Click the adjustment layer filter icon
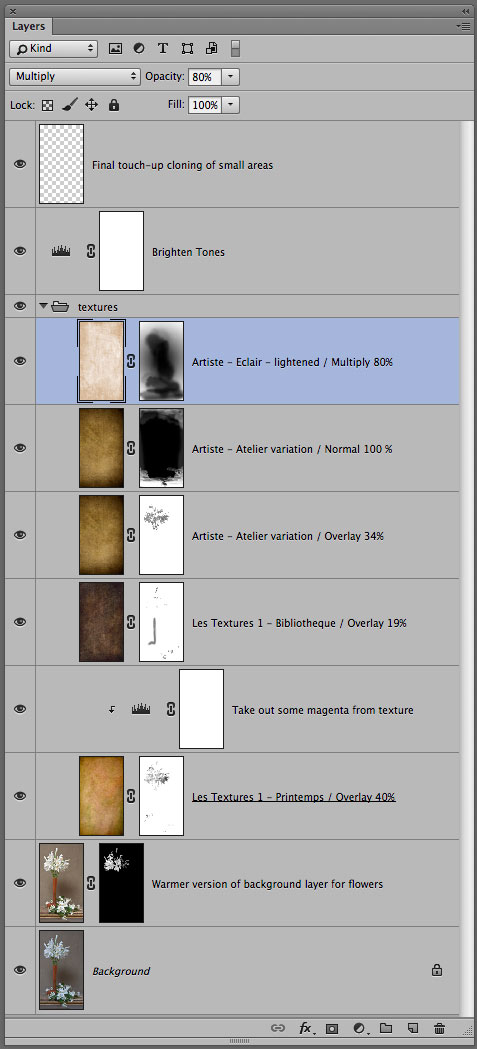 click(x=139, y=49)
